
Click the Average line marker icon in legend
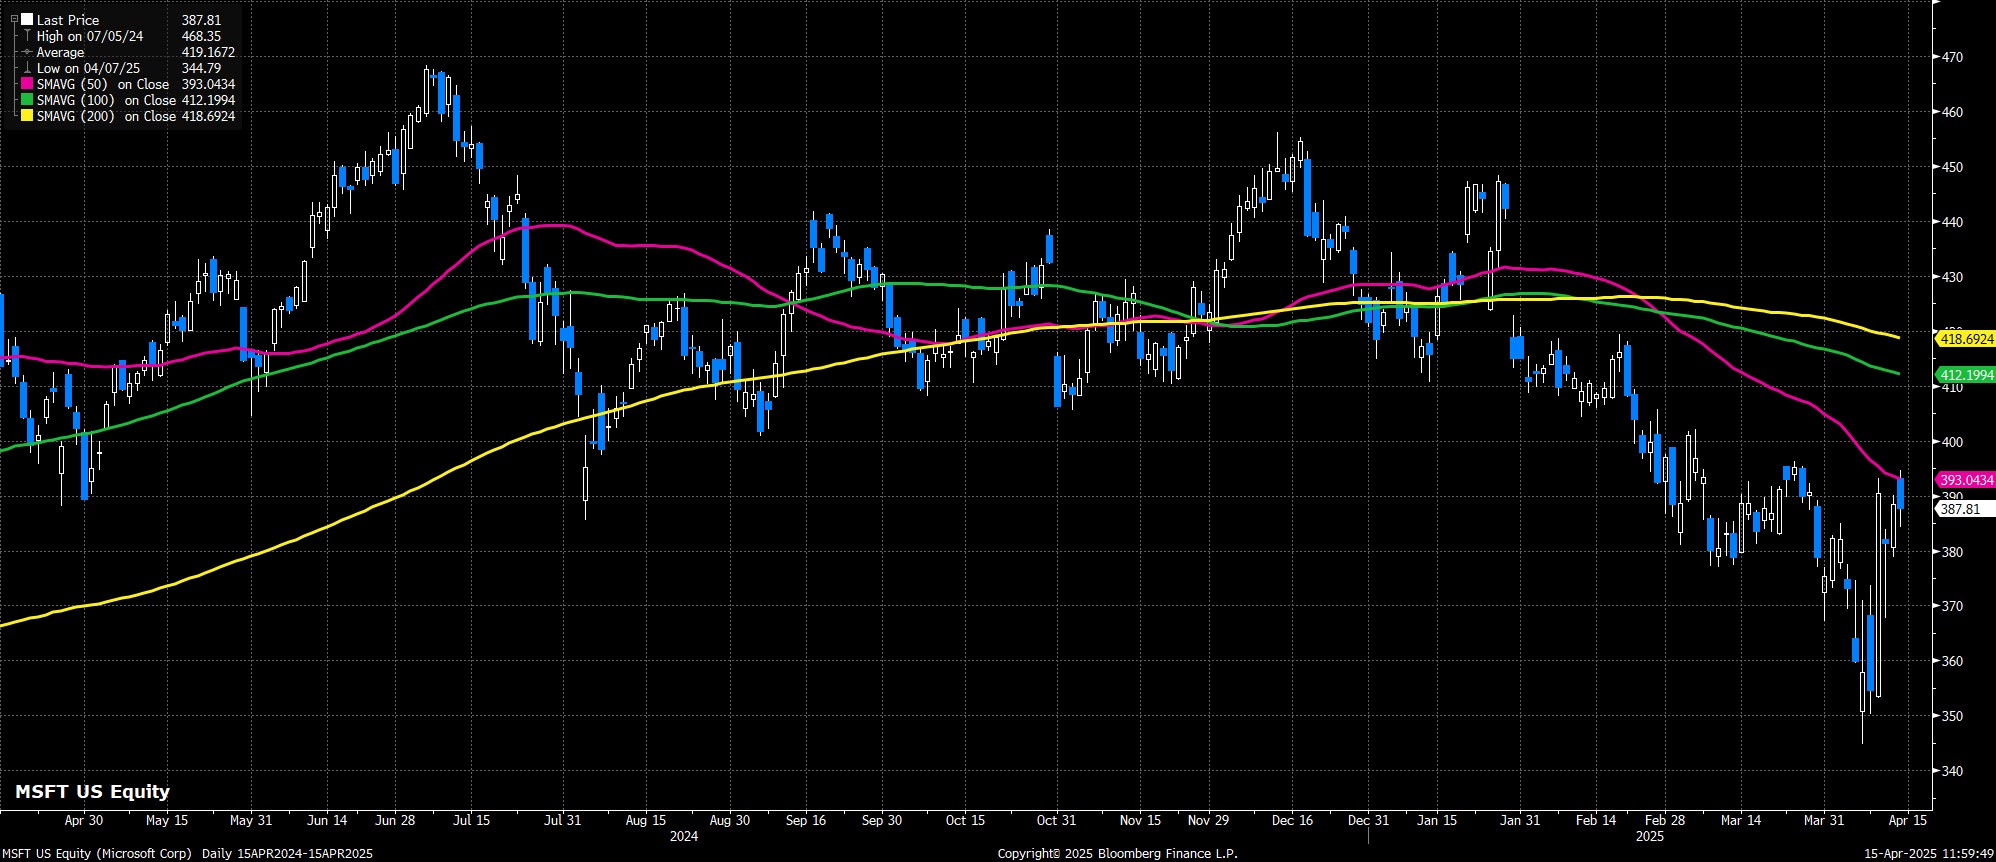27,52
